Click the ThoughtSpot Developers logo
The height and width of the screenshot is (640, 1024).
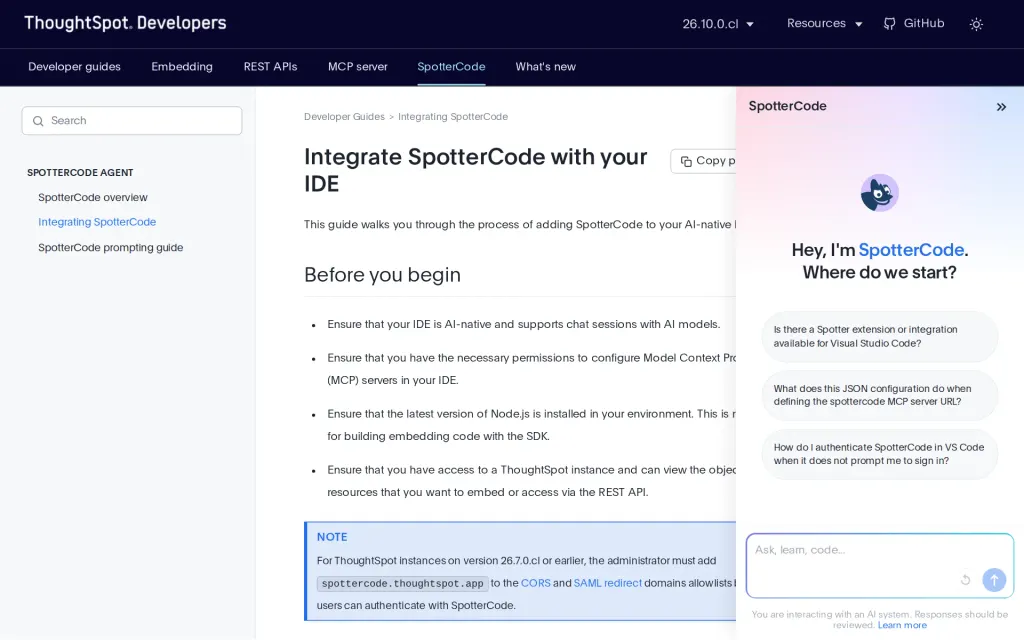[x=125, y=23]
